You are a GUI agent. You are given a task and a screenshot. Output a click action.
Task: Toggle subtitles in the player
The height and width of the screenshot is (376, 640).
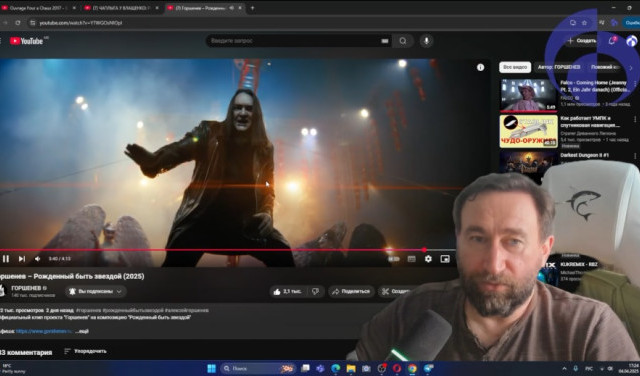[x=411, y=259]
